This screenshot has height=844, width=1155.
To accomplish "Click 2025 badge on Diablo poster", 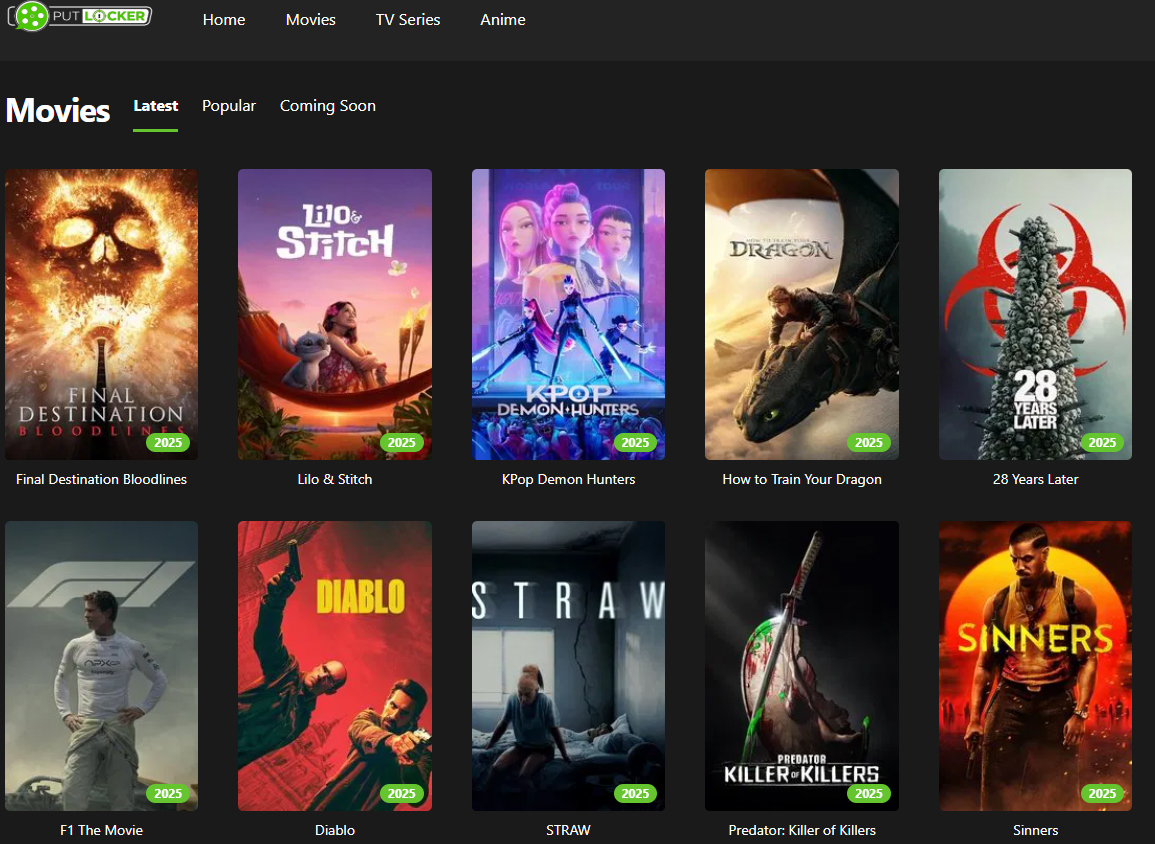I will point(401,793).
